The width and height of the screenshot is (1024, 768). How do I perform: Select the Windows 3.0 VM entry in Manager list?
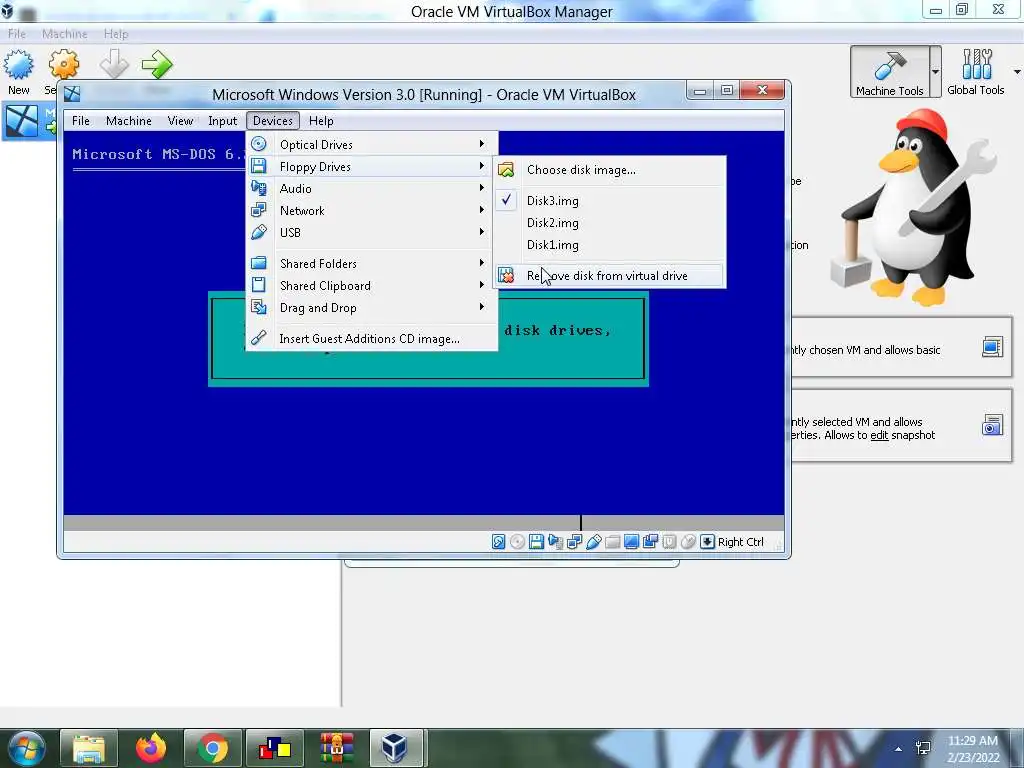[x=29, y=121]
